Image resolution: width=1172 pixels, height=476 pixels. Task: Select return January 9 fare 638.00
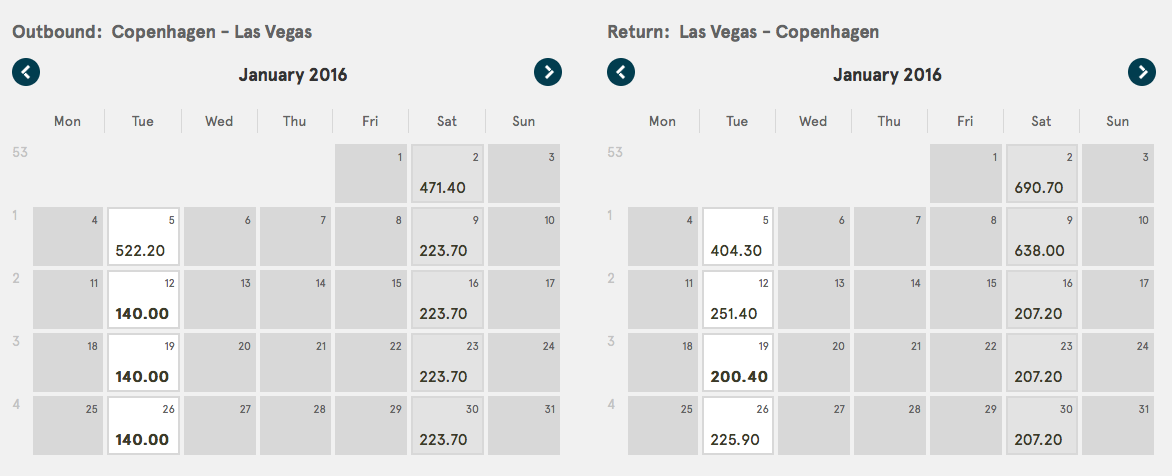pos(1042,237)
